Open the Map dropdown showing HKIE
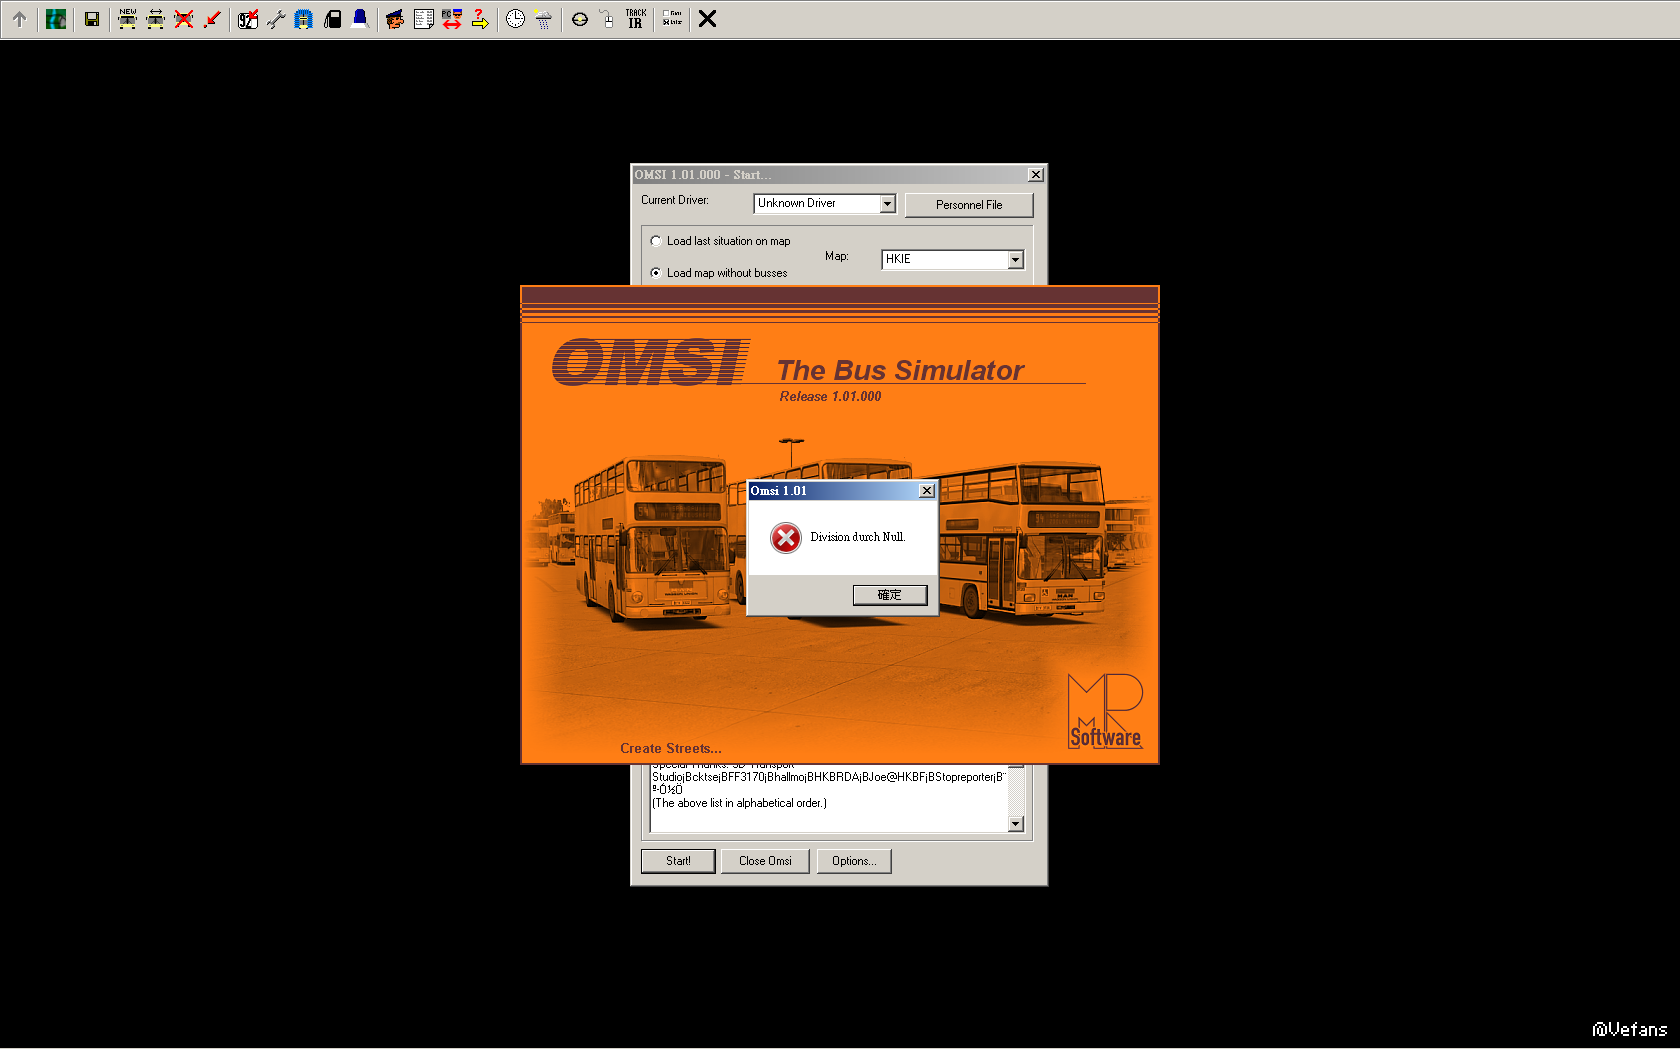Viewport: 1680px width, 1050px height. 1015,260
